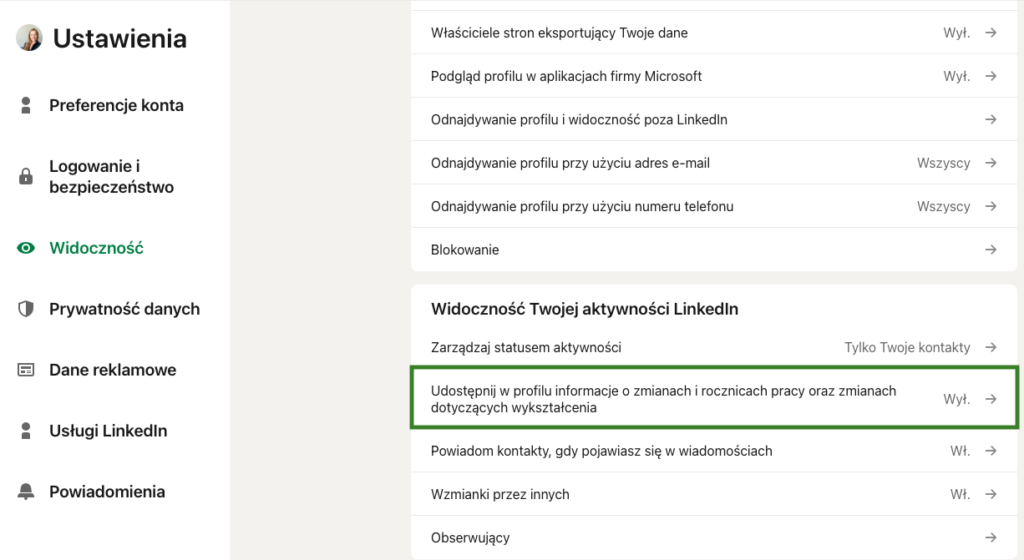Viewport: 1024px width, 560px height.
Task: Open the Blokowanie row arrow
Action: pos(990,250)
